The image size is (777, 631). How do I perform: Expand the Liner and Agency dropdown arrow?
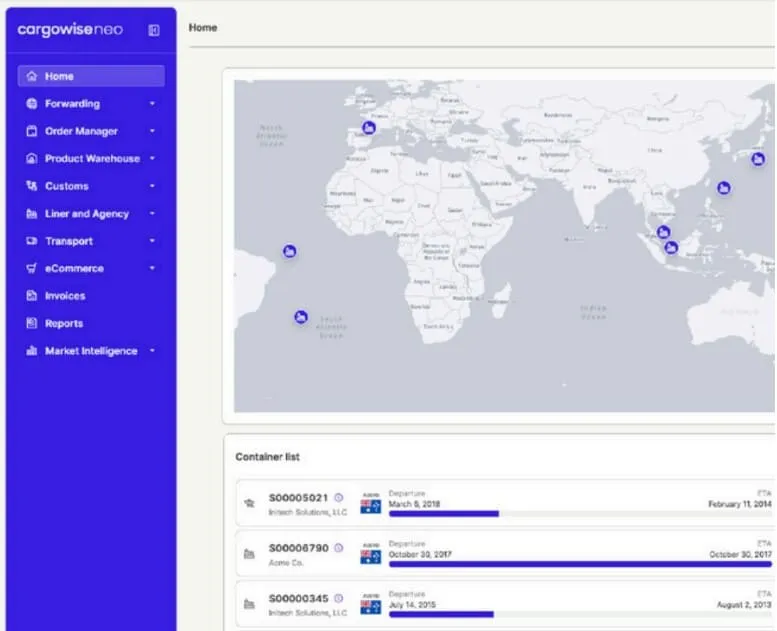tap(152, 214)
